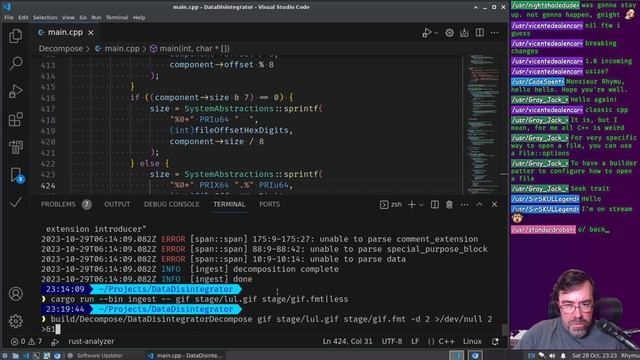Open the Manage gear in activity bar

click(16, 321)
